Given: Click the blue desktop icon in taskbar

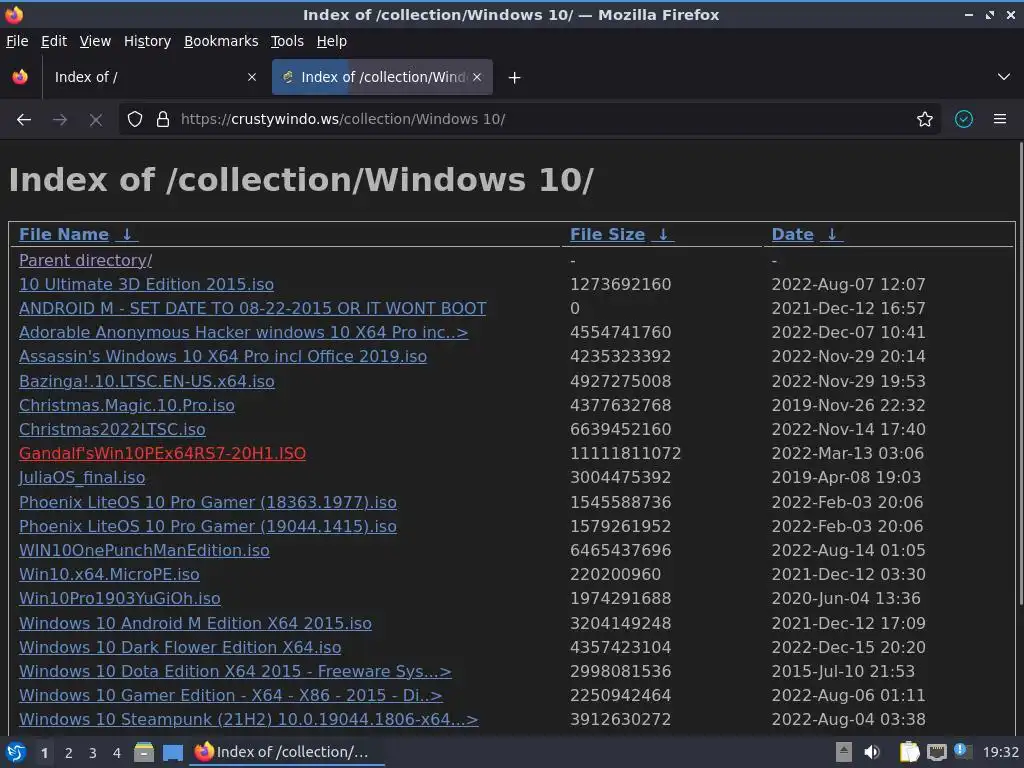Looking at the screenshot, I should pyautogui.click(x=173, y=753).
